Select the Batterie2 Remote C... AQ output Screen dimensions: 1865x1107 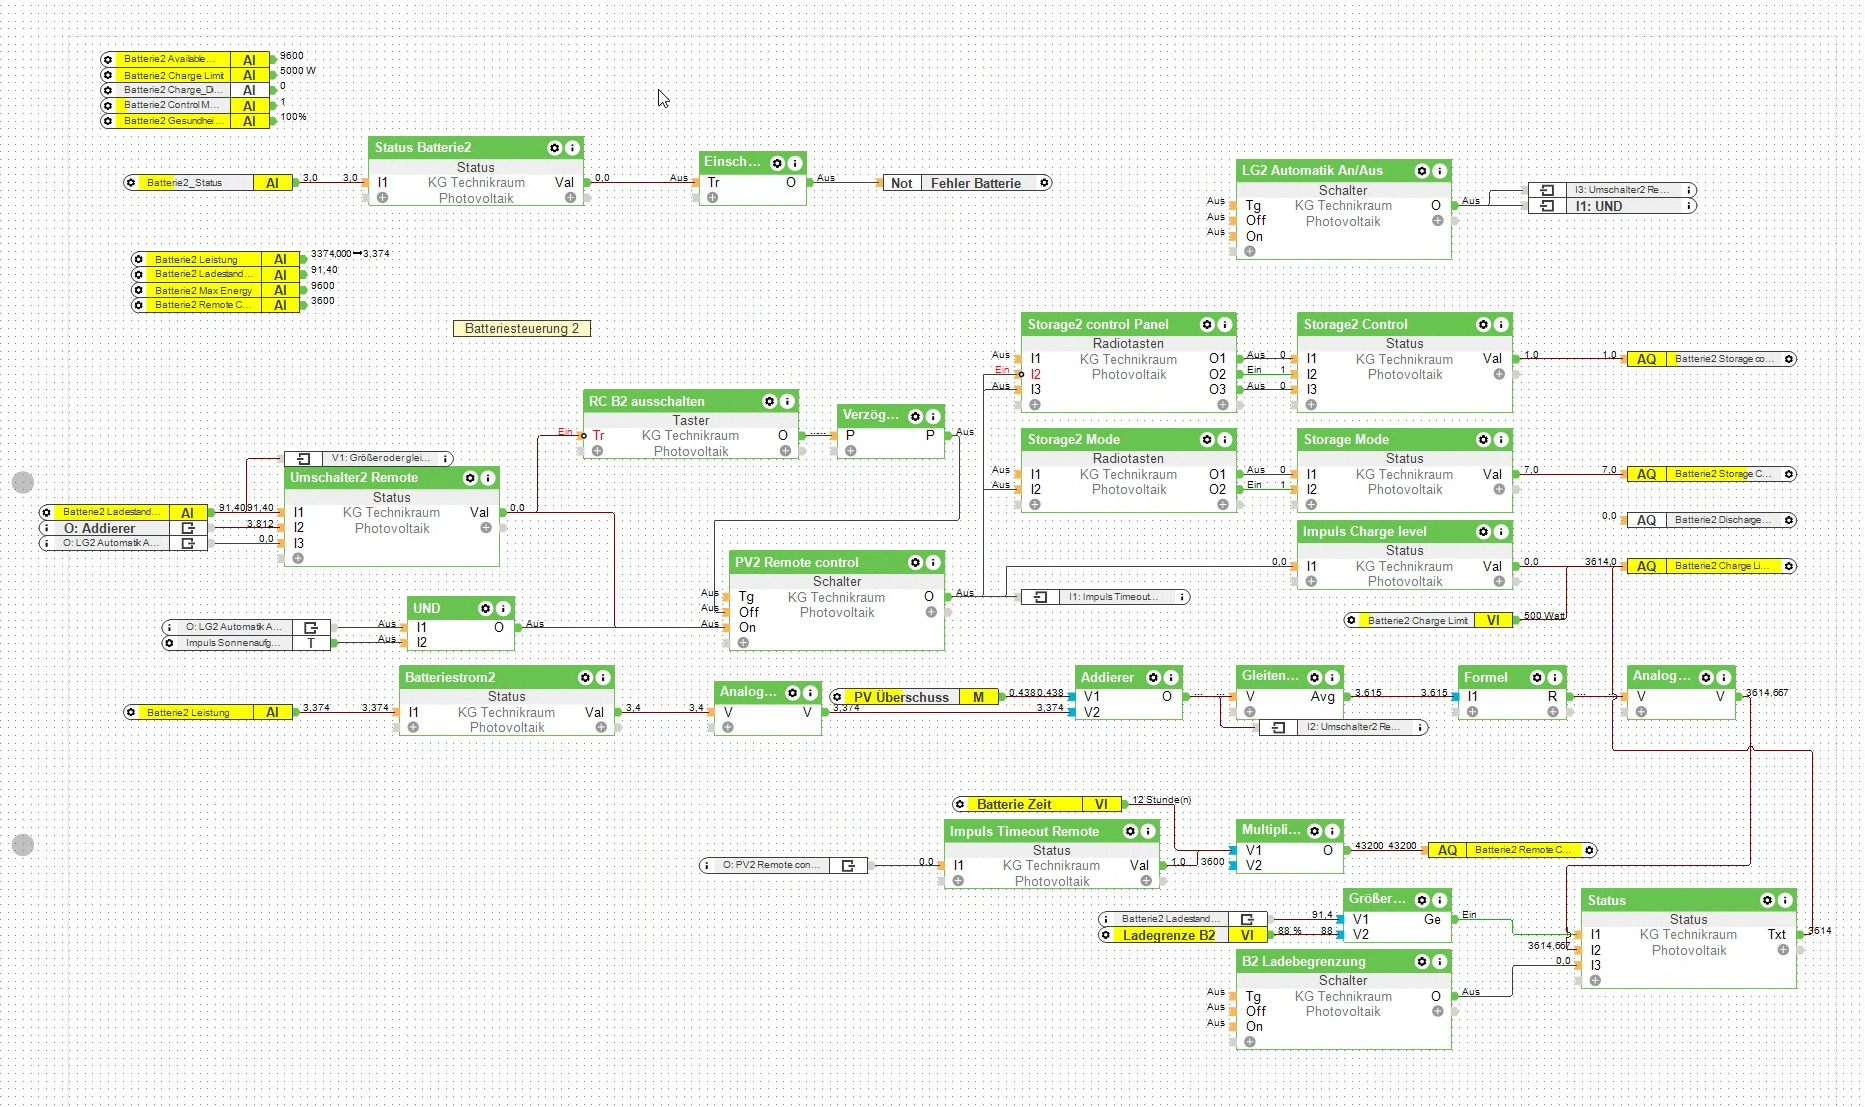click(x=1511, y=850)
